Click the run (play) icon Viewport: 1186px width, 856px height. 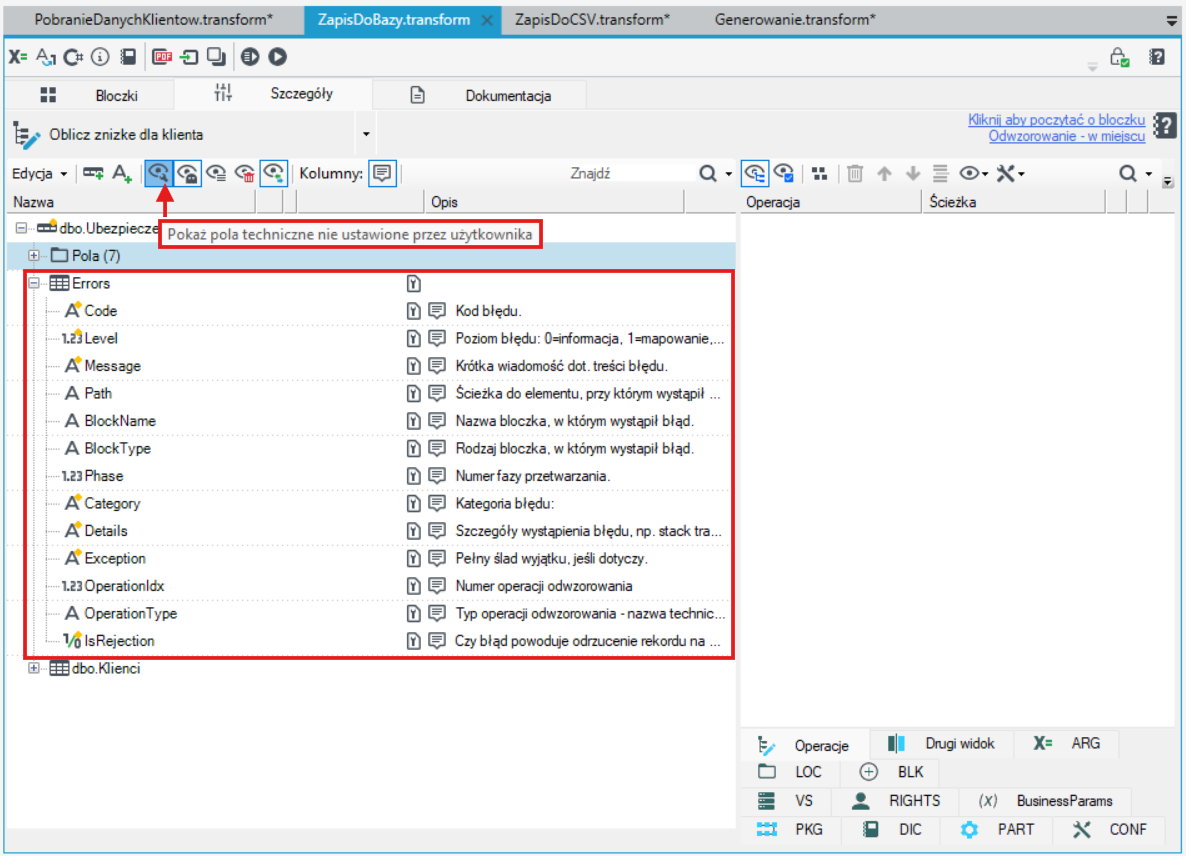(x=278, y=57)
